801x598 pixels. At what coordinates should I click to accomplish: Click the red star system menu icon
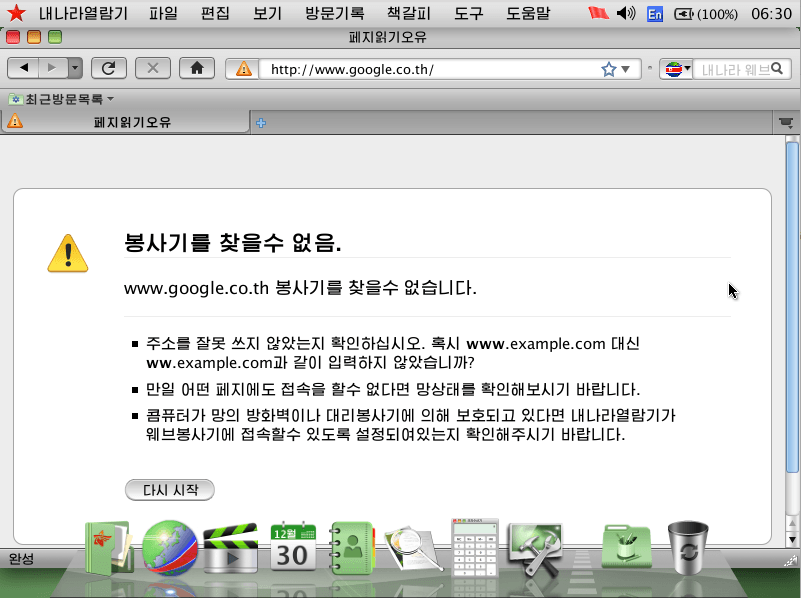click(x=16, y=13)
